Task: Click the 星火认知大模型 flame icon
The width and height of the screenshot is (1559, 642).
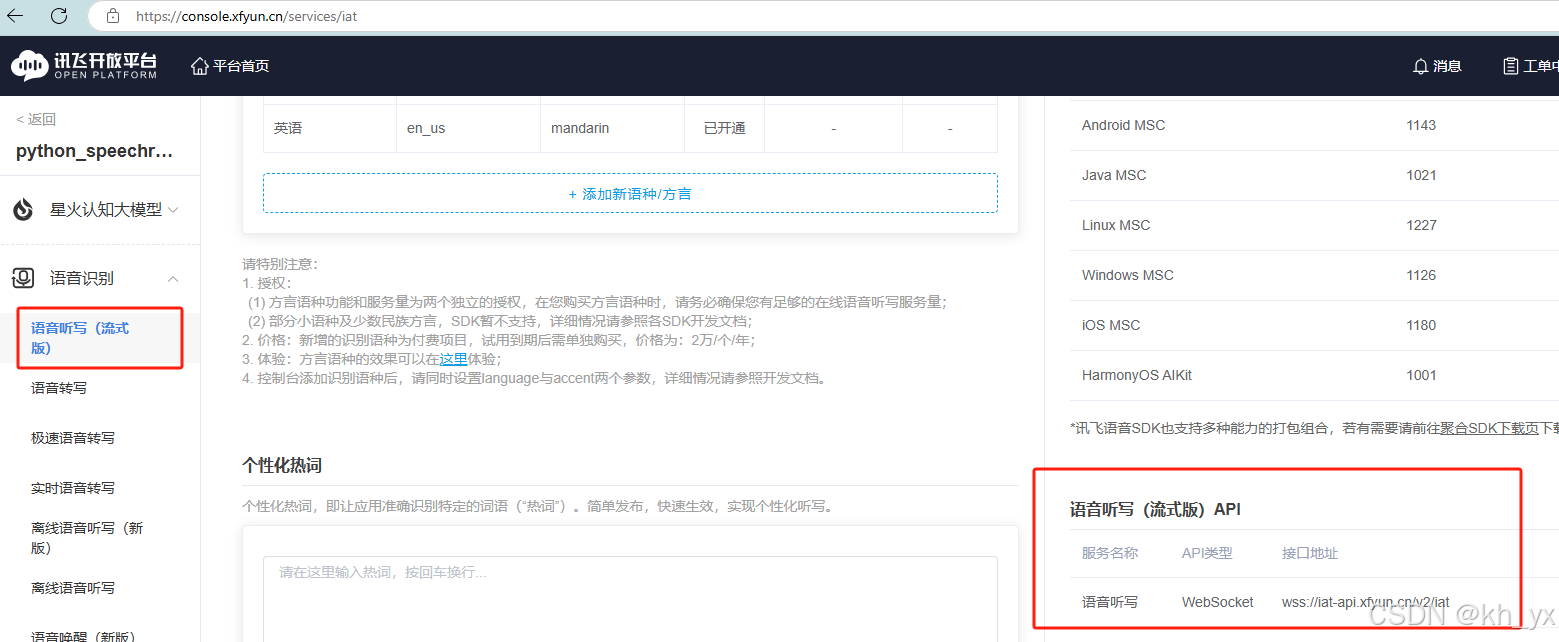Action: (x=23, y=210)
